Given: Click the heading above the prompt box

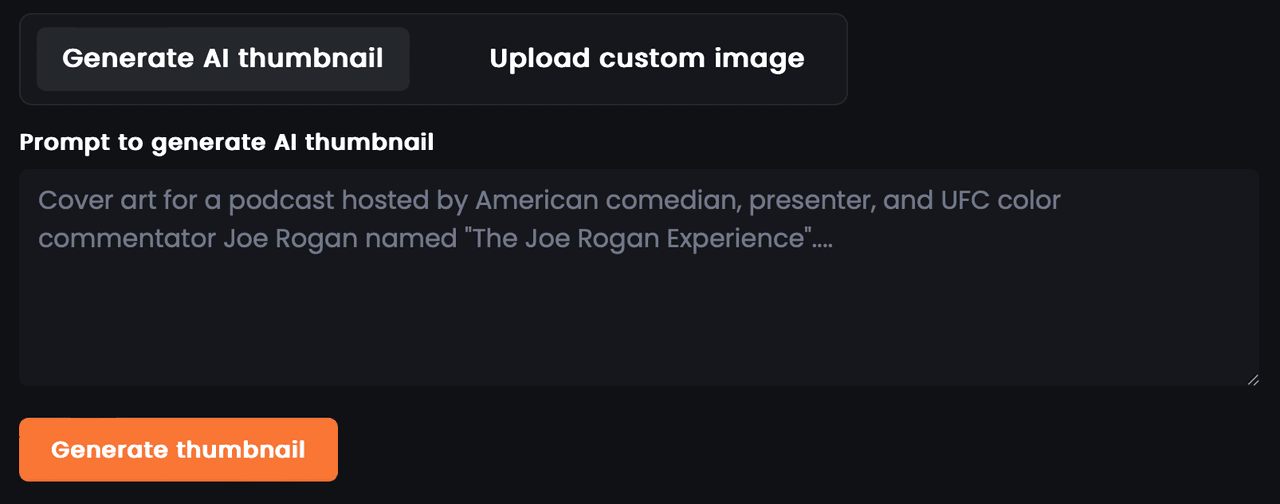Looking at the screenshot, I should click(x=226, y=142).
